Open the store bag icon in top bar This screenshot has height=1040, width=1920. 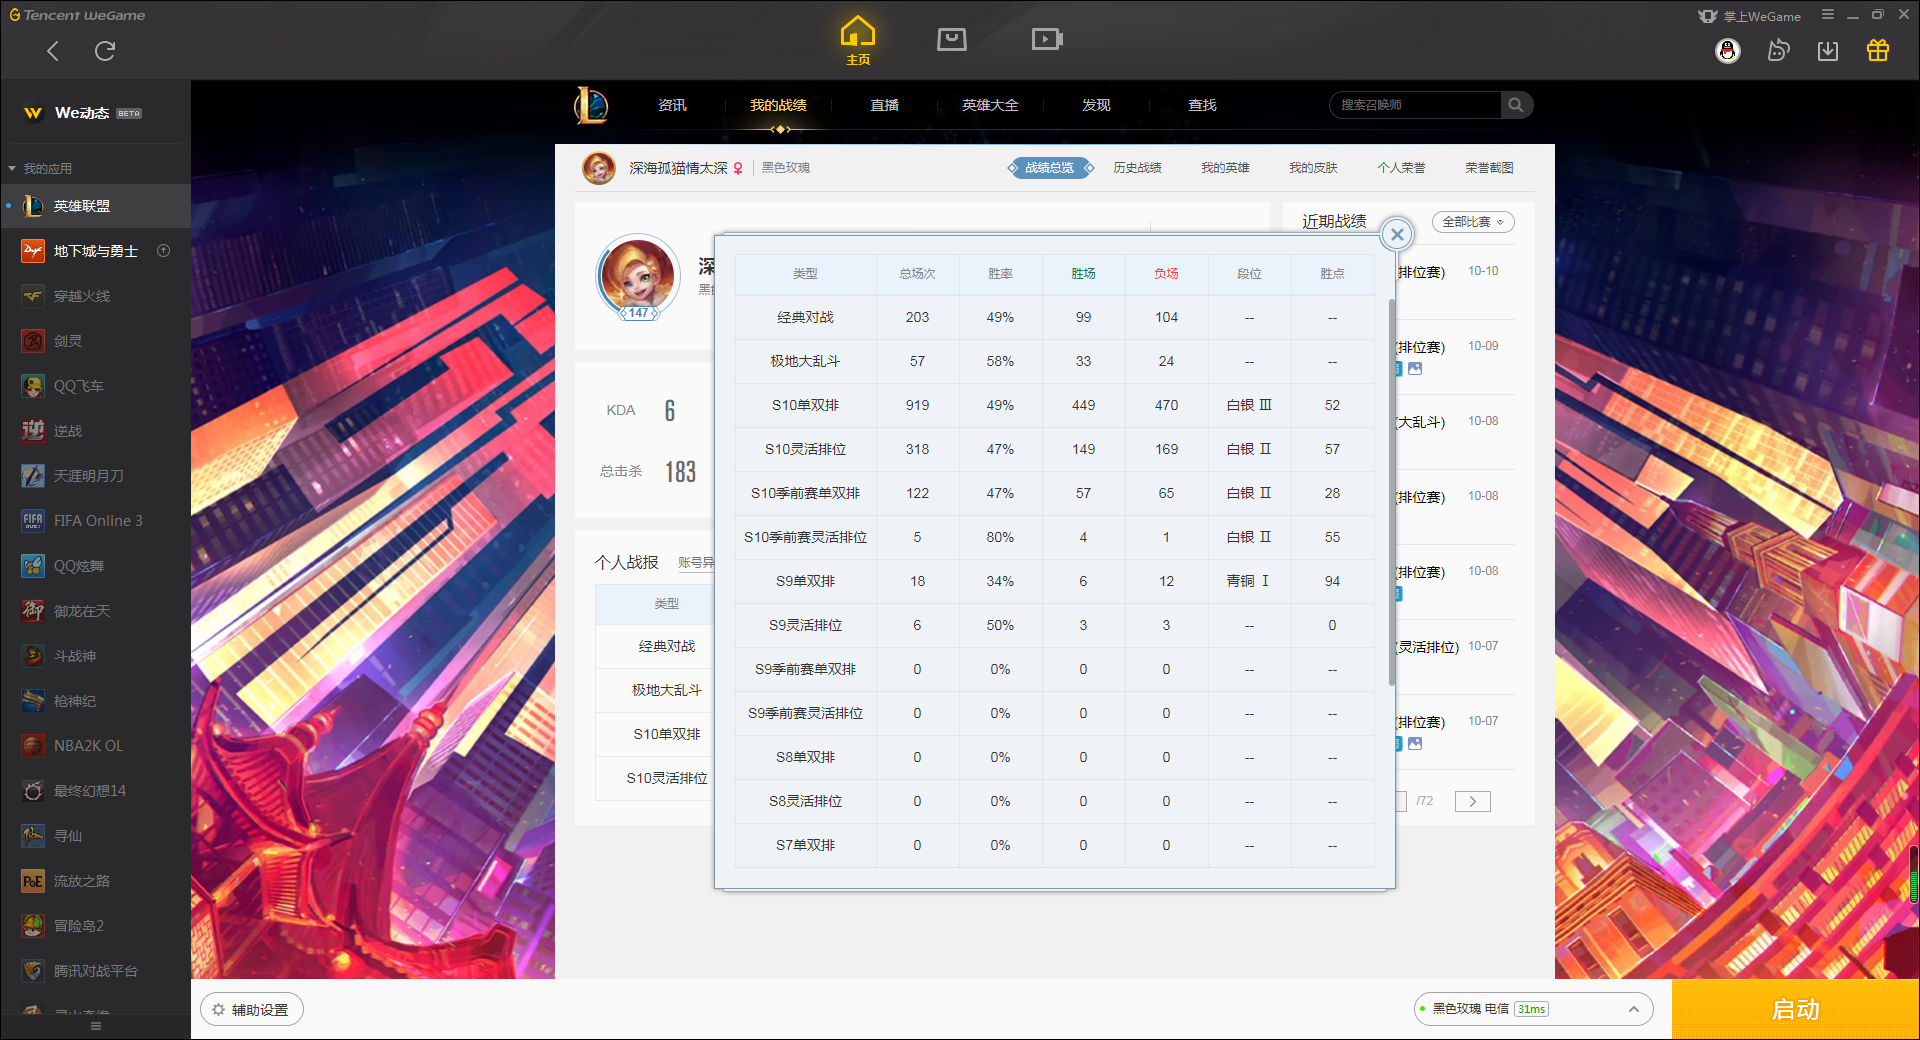(952, 39)
